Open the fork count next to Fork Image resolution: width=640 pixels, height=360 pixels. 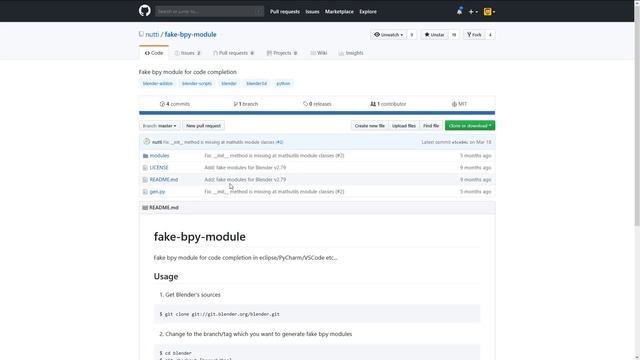pyautogui.click(x=490, y=35)
